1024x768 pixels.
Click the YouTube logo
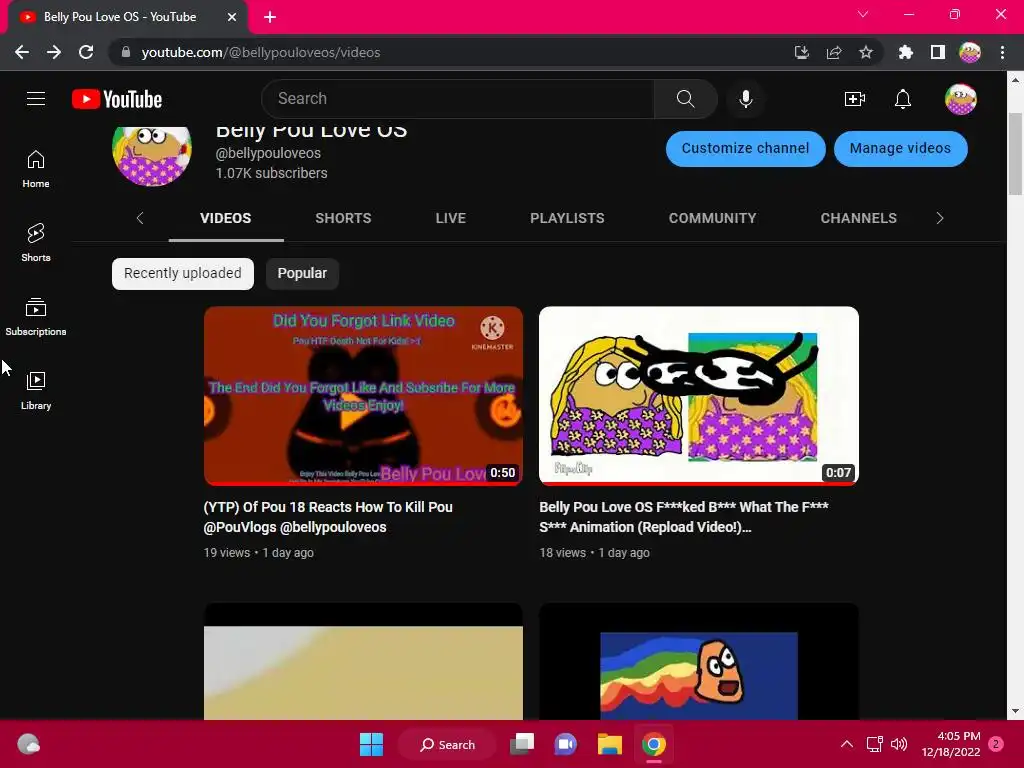coord(117,99)
